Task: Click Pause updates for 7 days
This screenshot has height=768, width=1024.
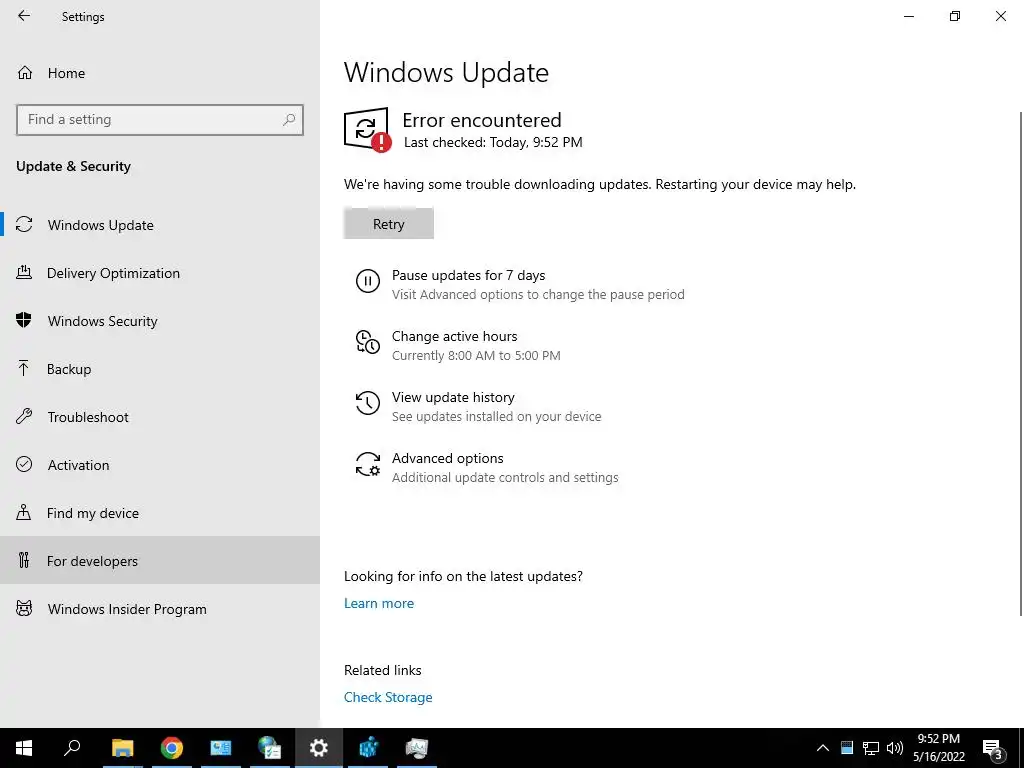Action: (520, 284)
